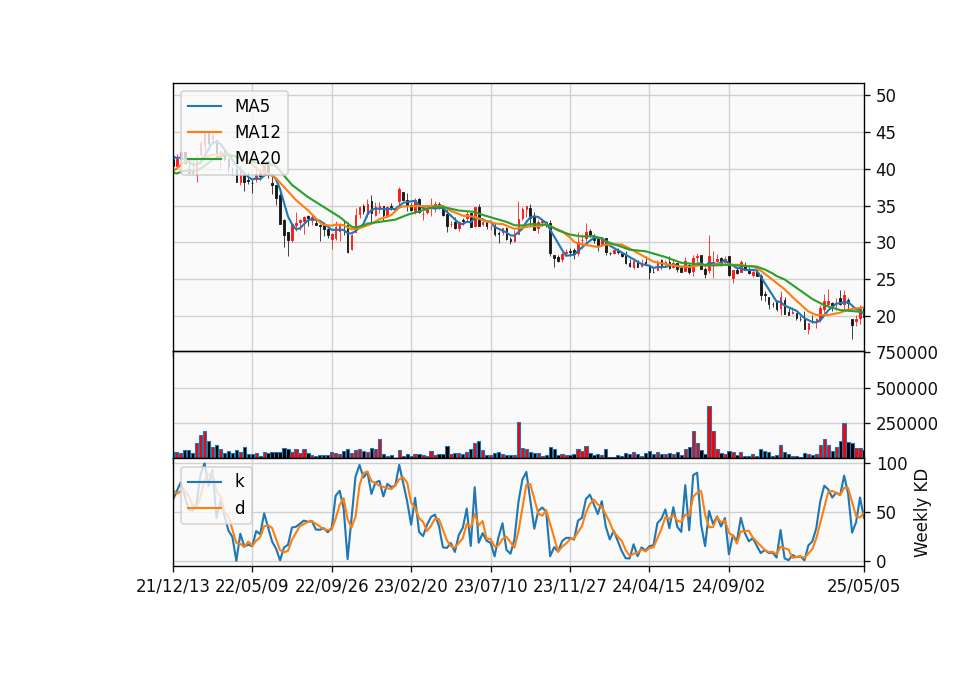Click the MA12 legend entry
This screenshot has height=690, width=960.
pos(233,132)
